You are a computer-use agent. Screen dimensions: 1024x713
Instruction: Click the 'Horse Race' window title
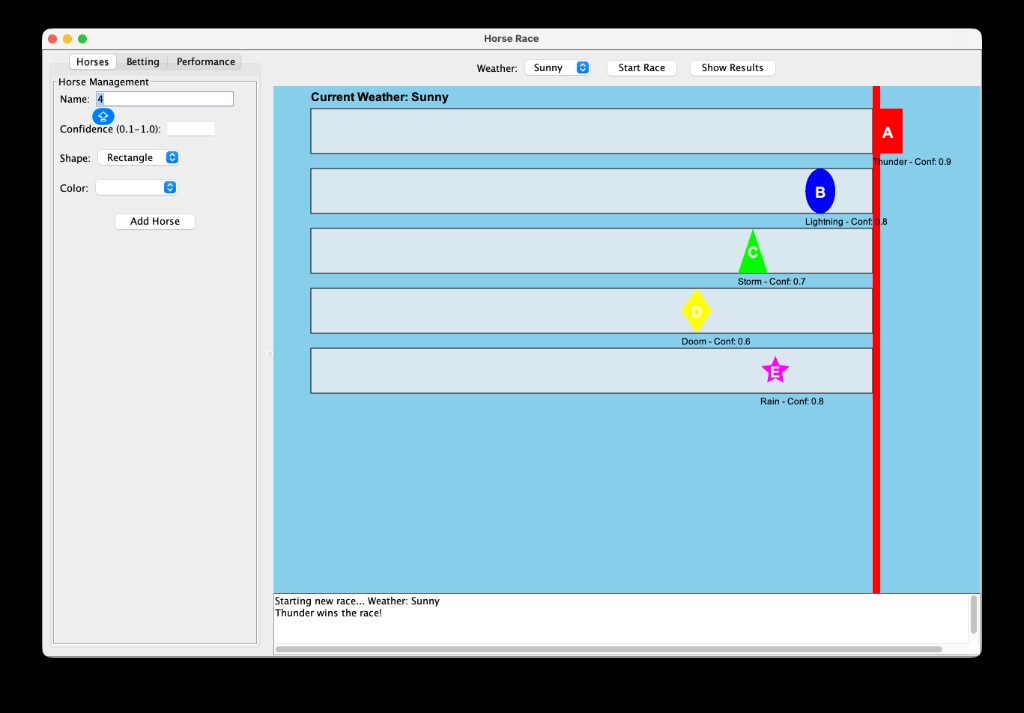tap(511, 39)
